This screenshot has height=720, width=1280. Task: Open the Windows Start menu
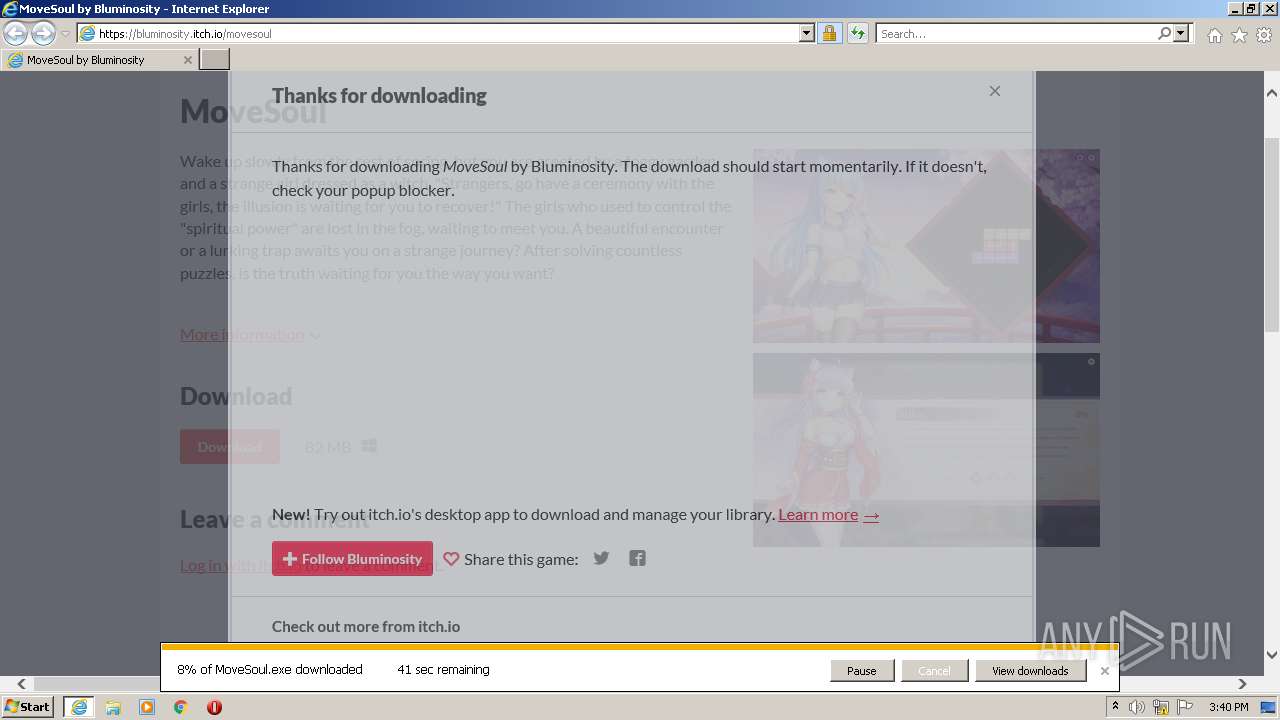click(27, 707)
